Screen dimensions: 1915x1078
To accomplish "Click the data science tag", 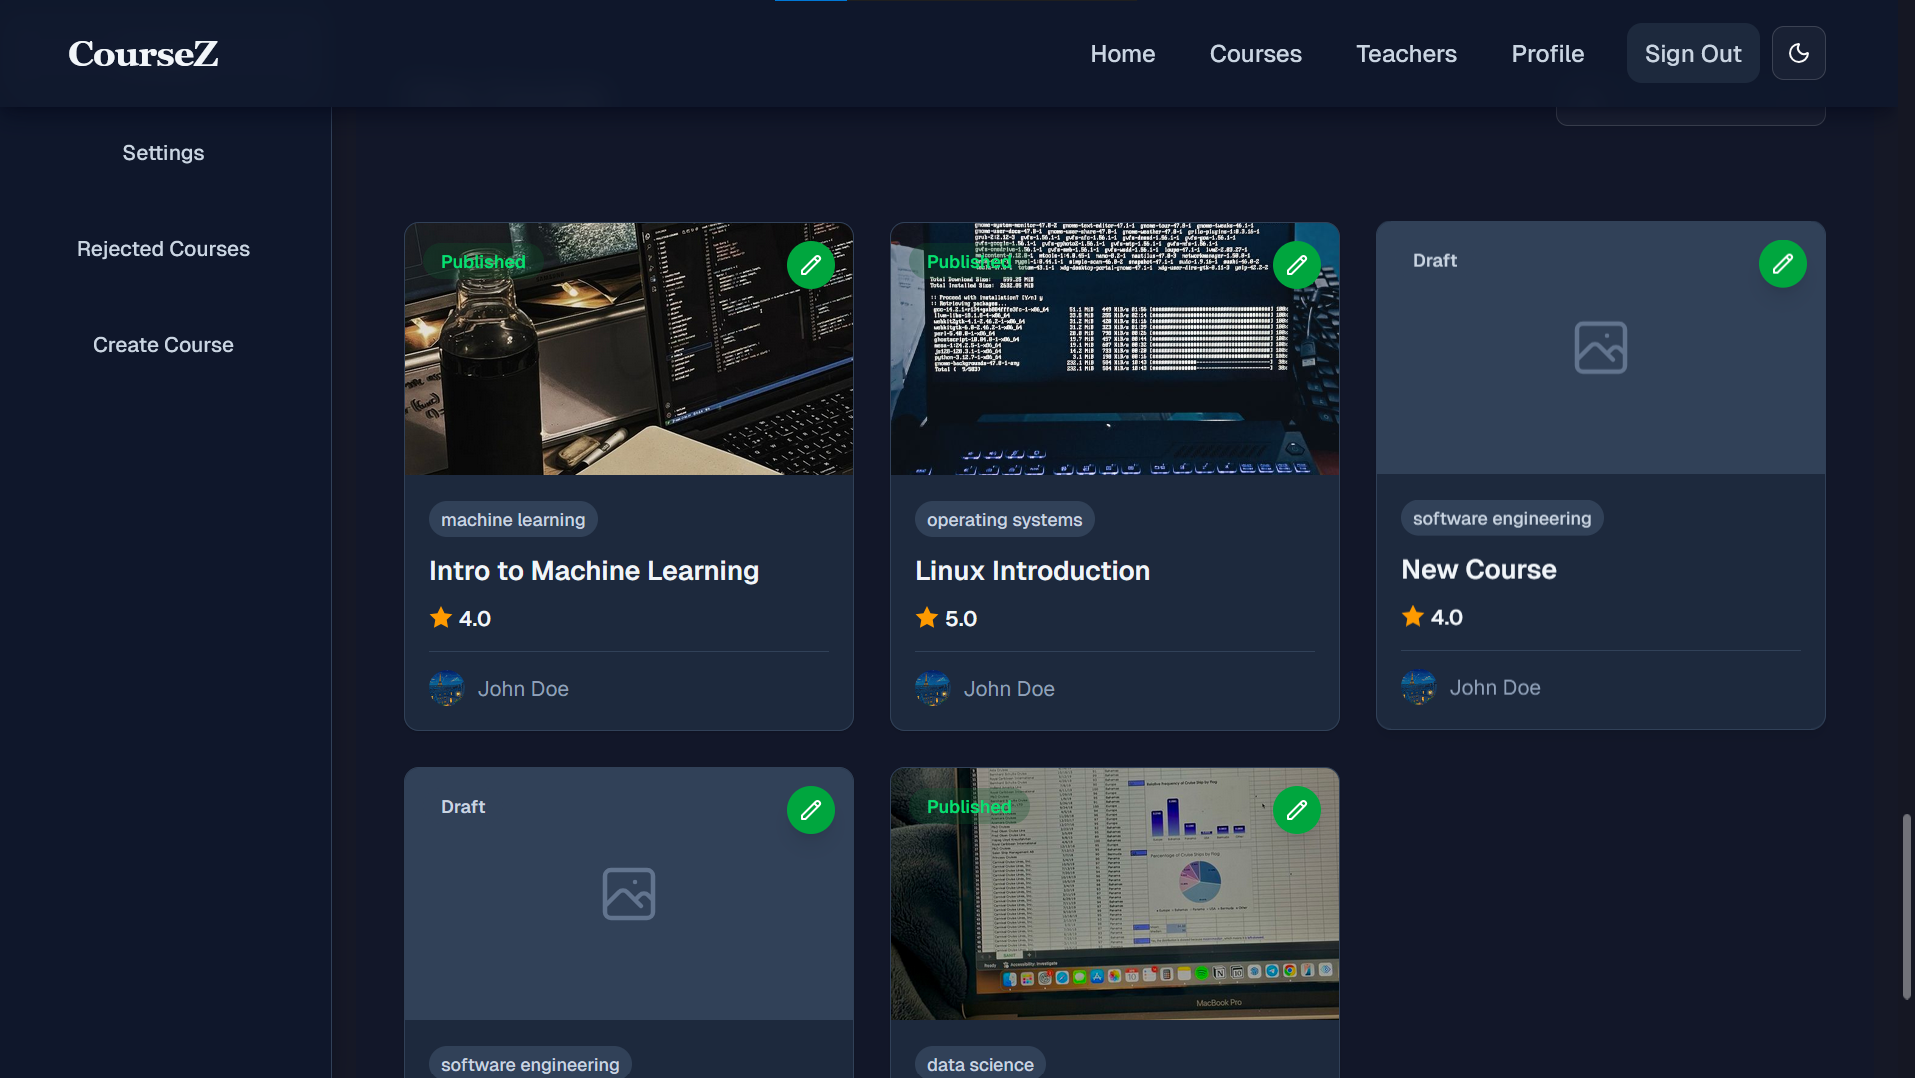I will tap(980, 1064).
